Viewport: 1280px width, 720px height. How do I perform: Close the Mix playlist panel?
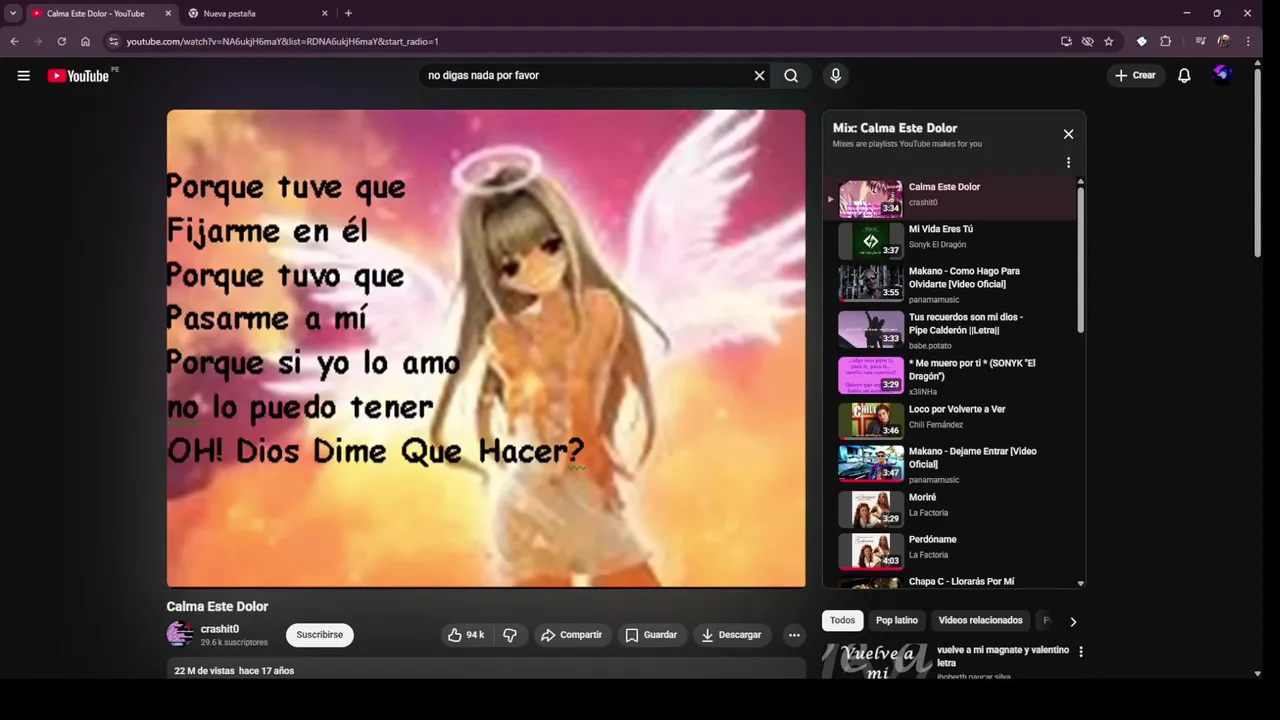pos(1068,134)
